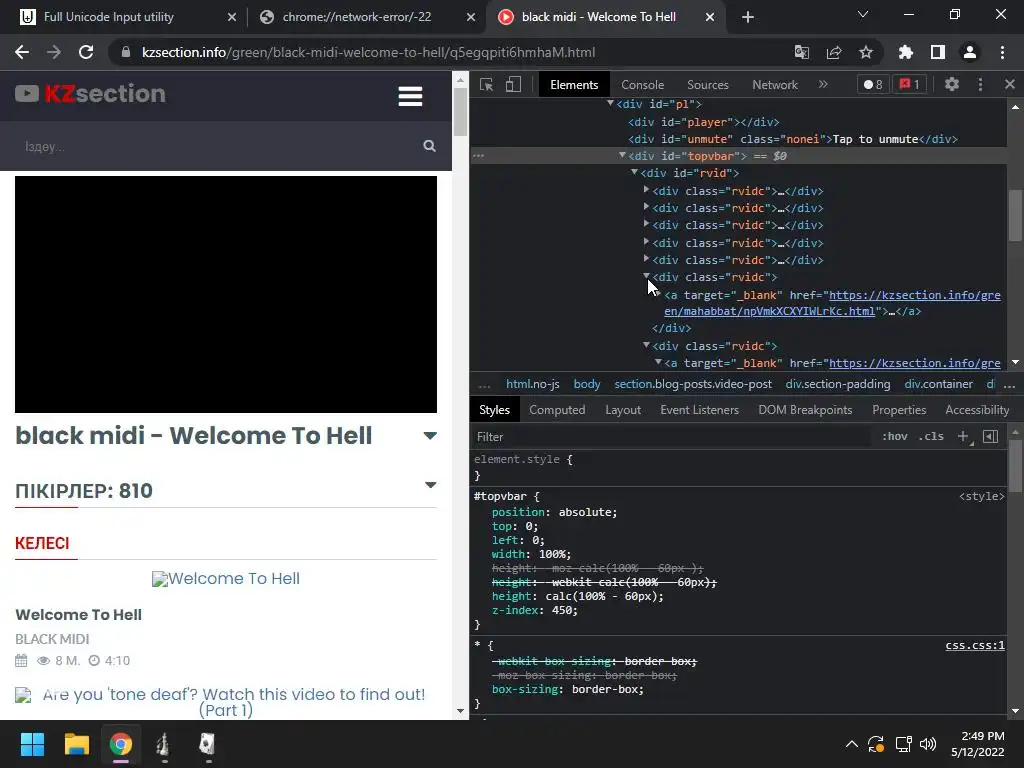The width and height of the screenshot is (1024, 768).
Task: Click body in the DOM breadcrumb
Action: pos(587,384)
